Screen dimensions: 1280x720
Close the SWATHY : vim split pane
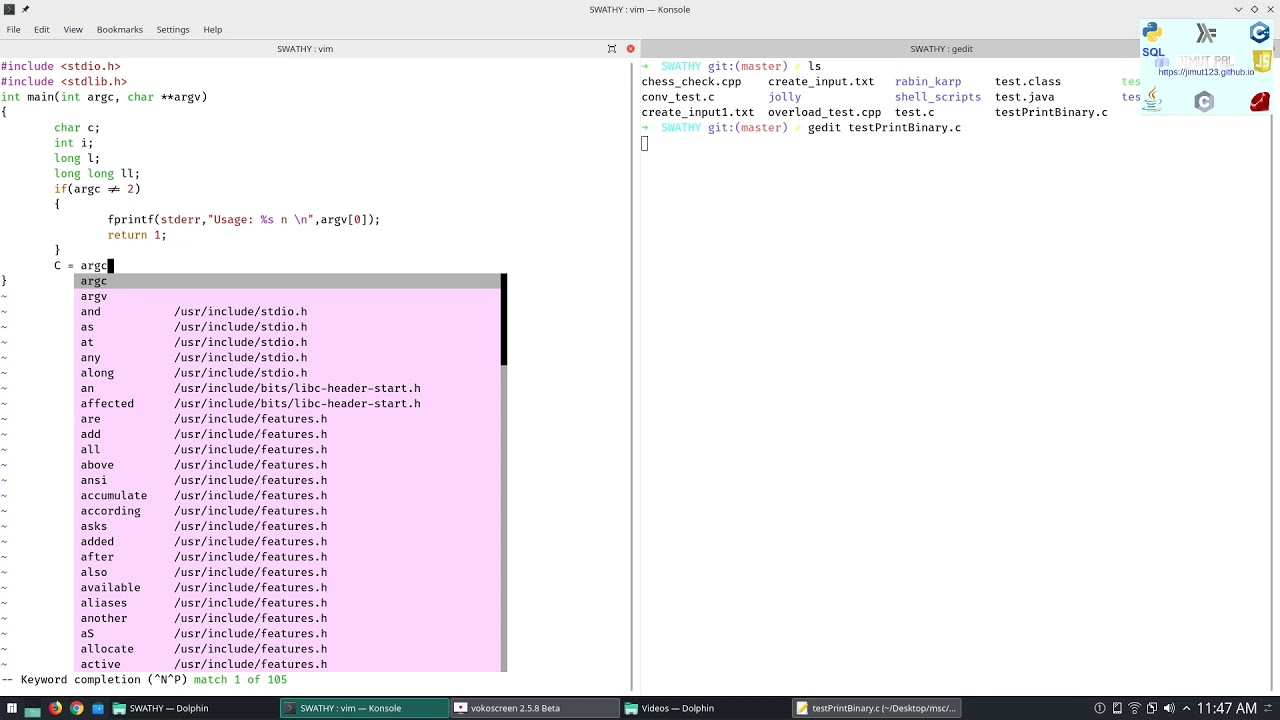630,49
